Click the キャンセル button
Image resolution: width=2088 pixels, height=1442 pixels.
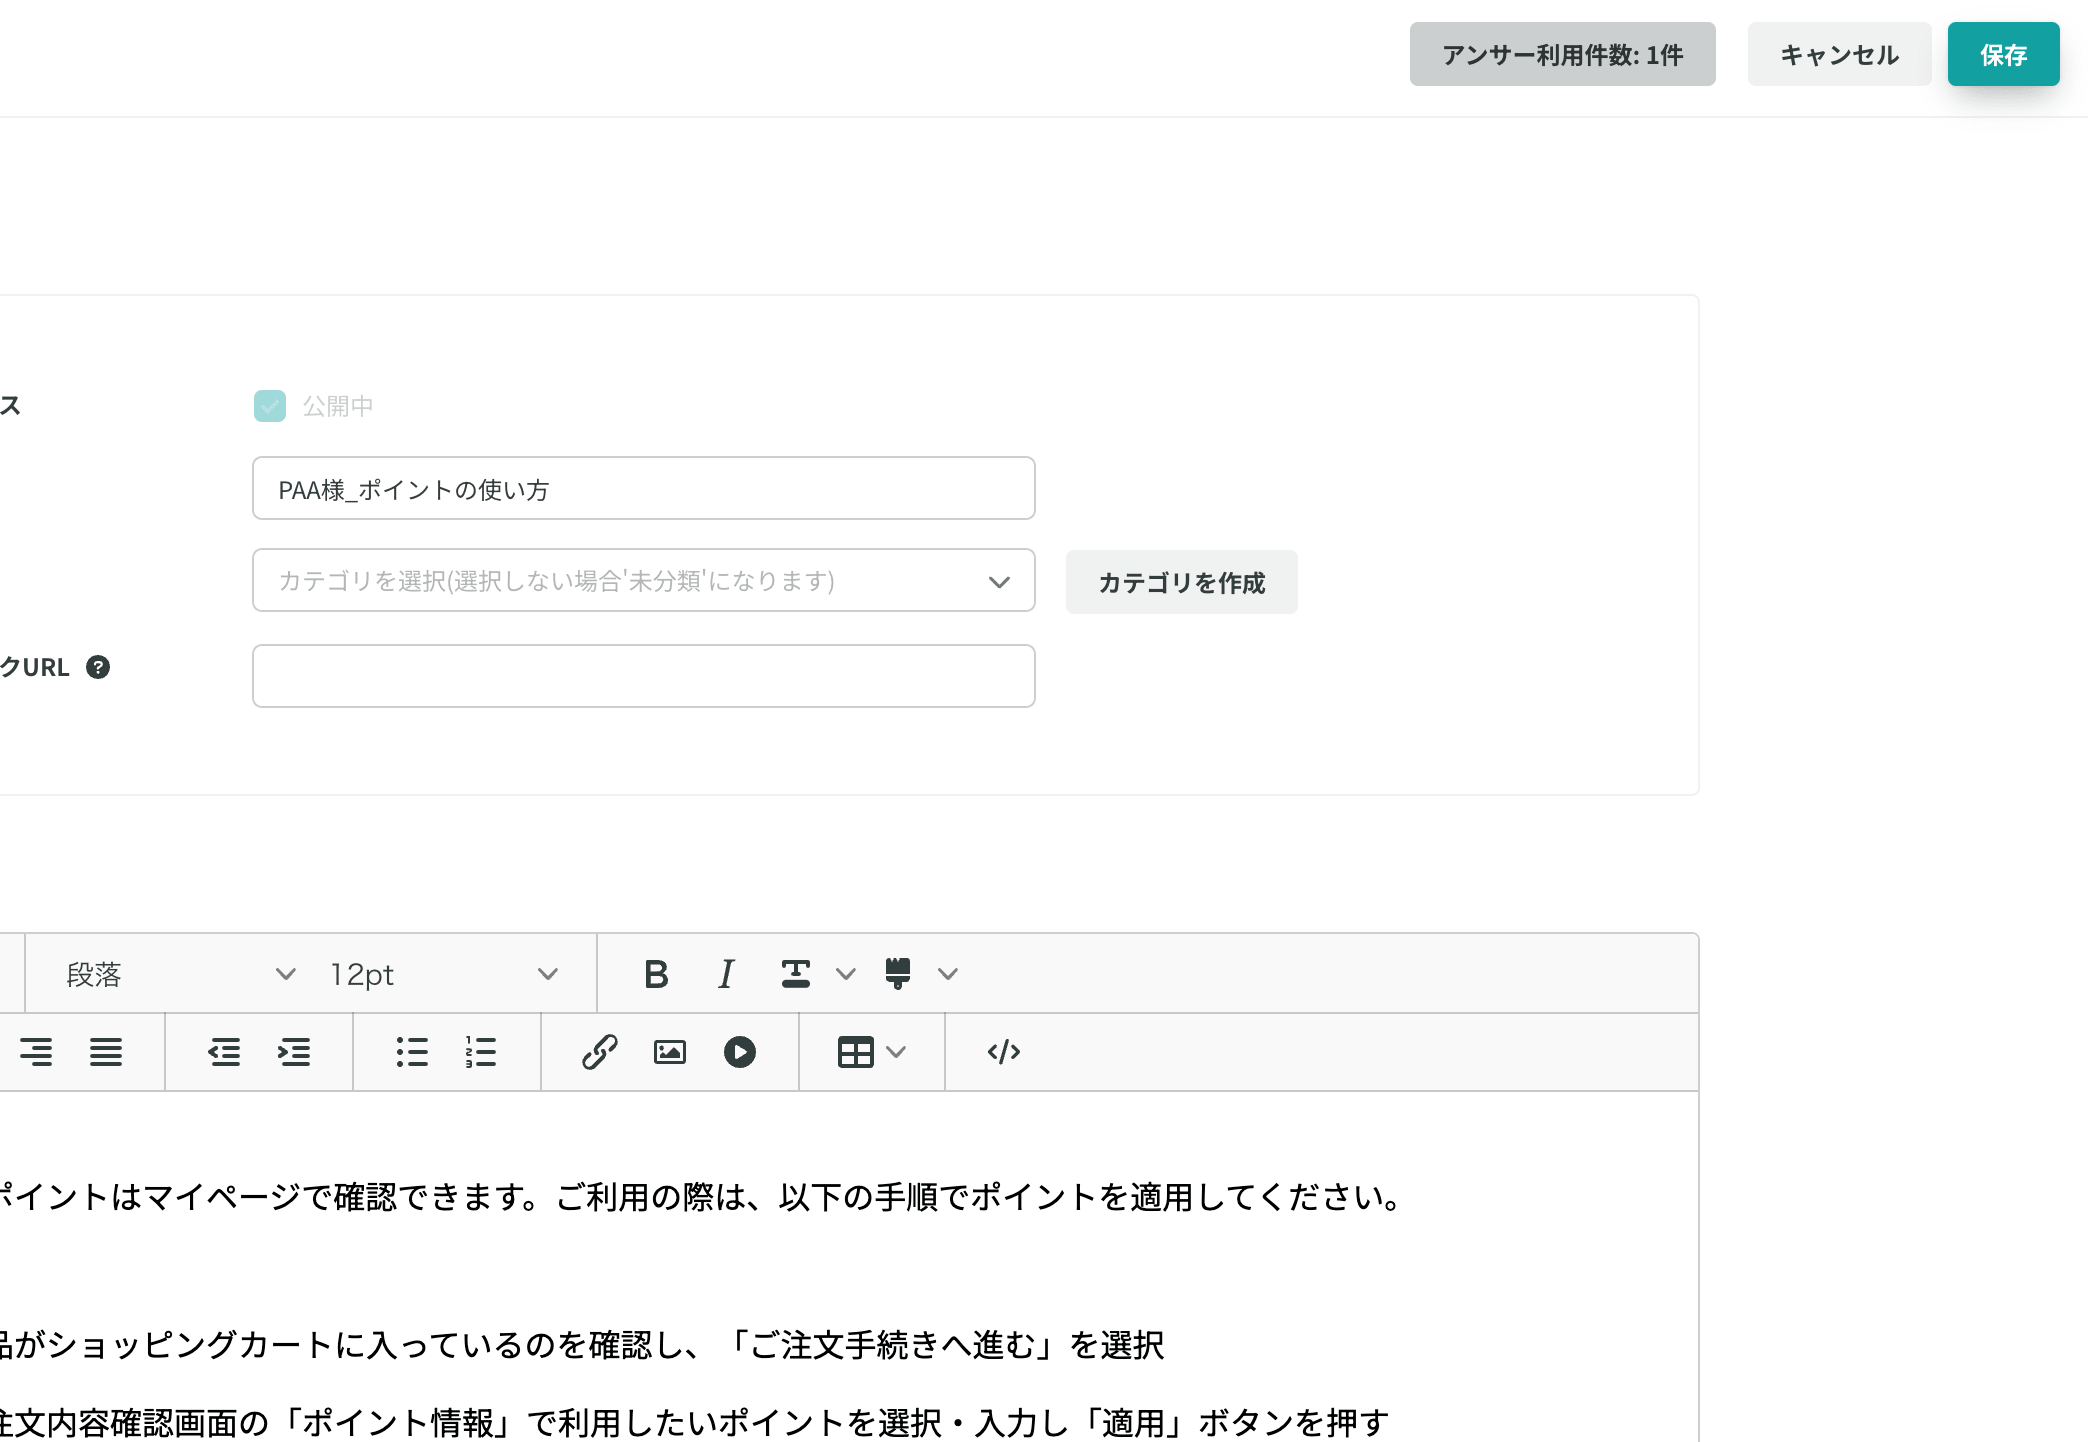(x=1840, y=54)
